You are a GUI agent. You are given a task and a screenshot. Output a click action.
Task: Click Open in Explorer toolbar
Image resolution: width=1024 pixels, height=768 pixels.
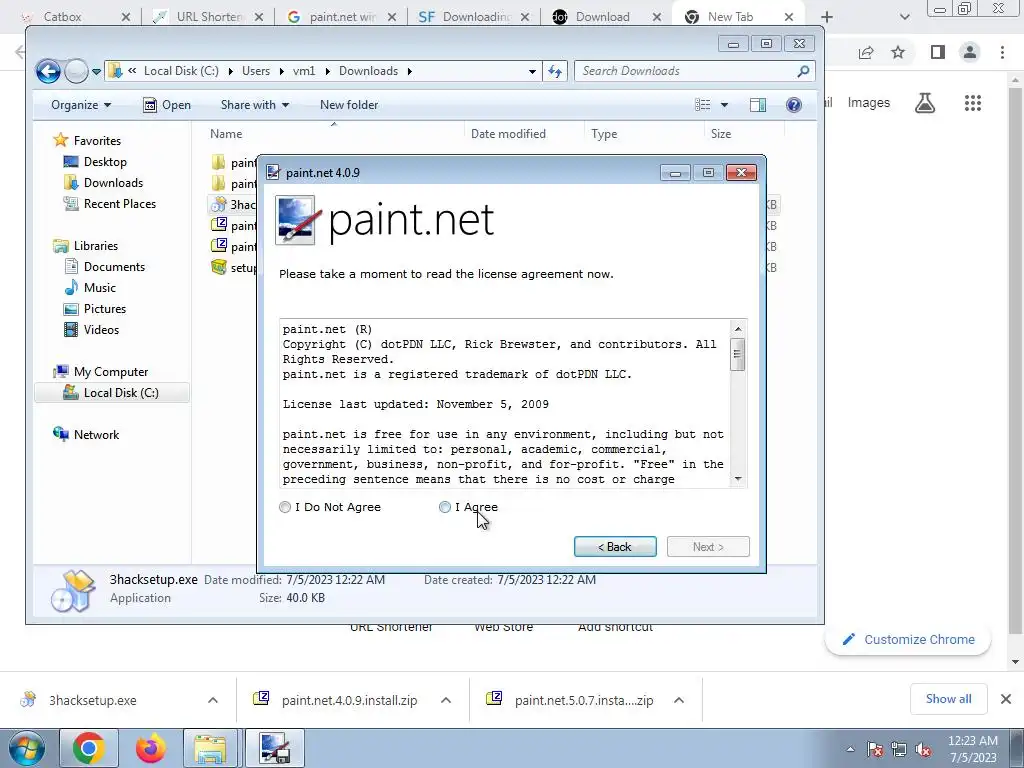[167, 104]
